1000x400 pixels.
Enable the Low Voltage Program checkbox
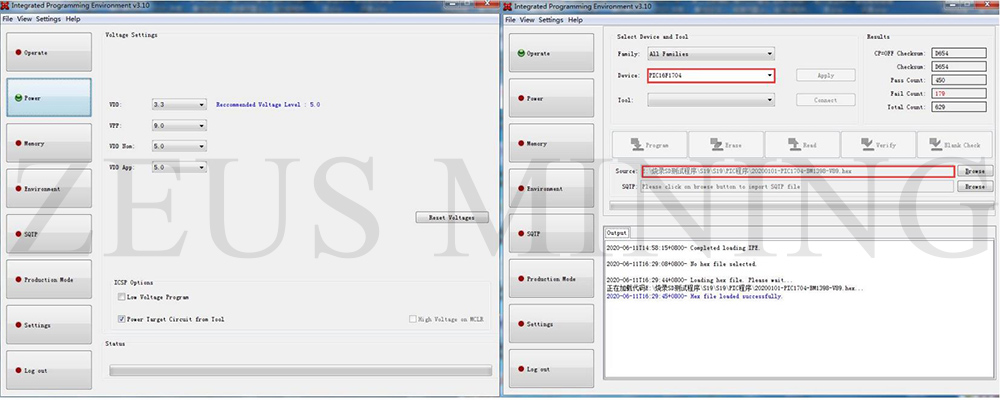point(120,297)
